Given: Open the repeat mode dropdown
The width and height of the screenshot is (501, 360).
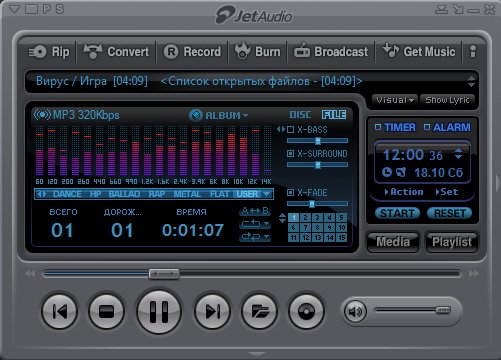Looking at the screenshot, I should [255, 224].
